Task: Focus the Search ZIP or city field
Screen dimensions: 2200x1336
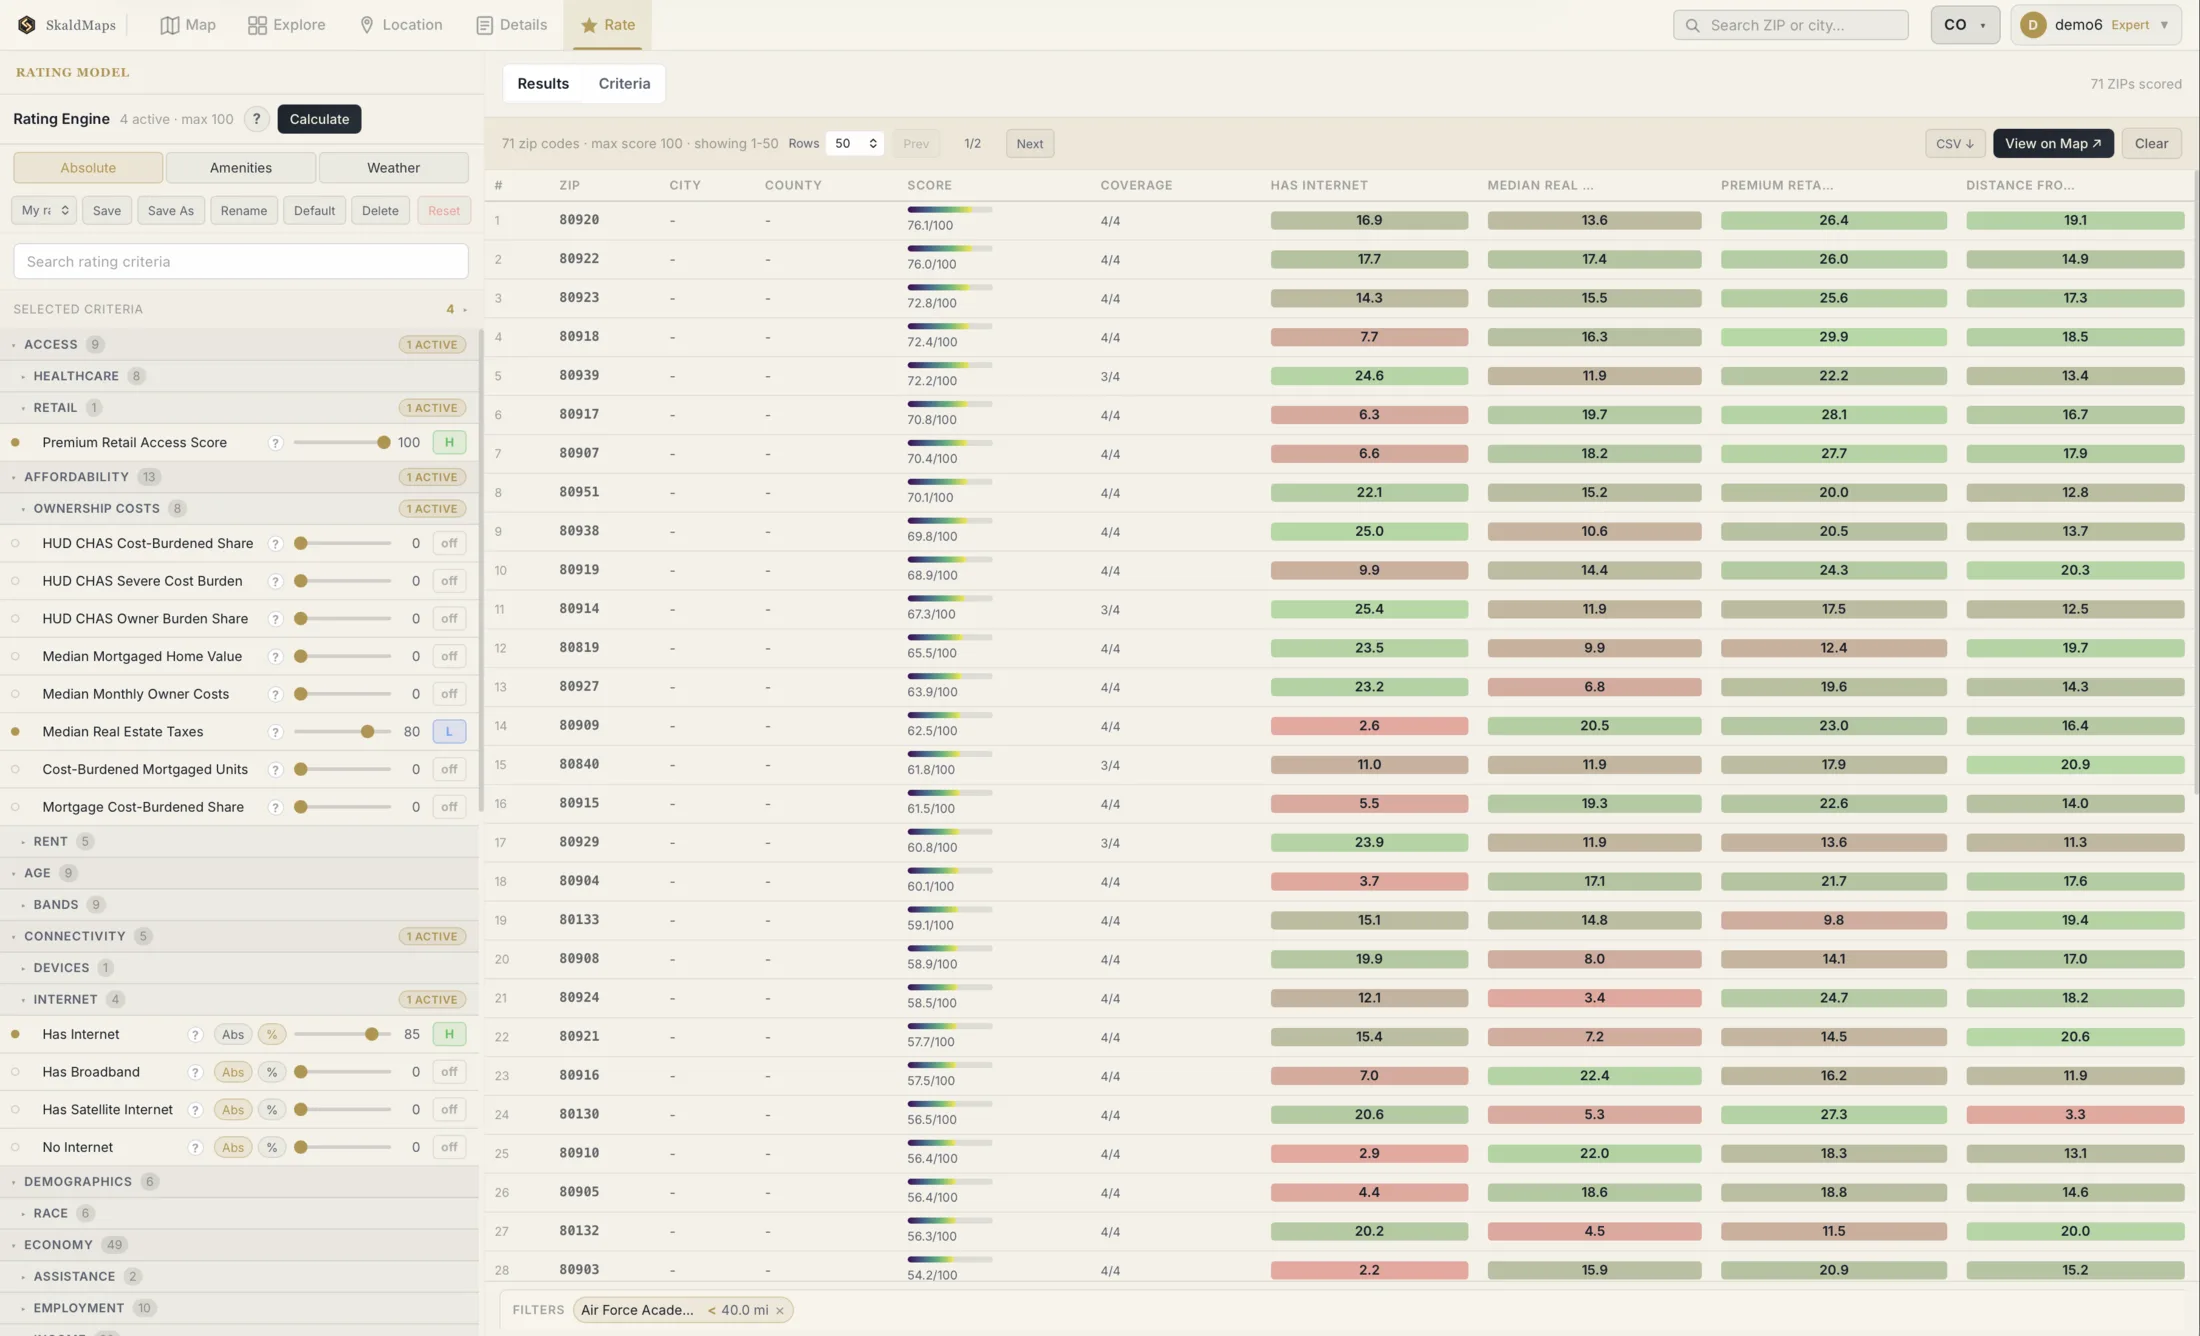Action: pyautogui.click(x=1790, y=25)
